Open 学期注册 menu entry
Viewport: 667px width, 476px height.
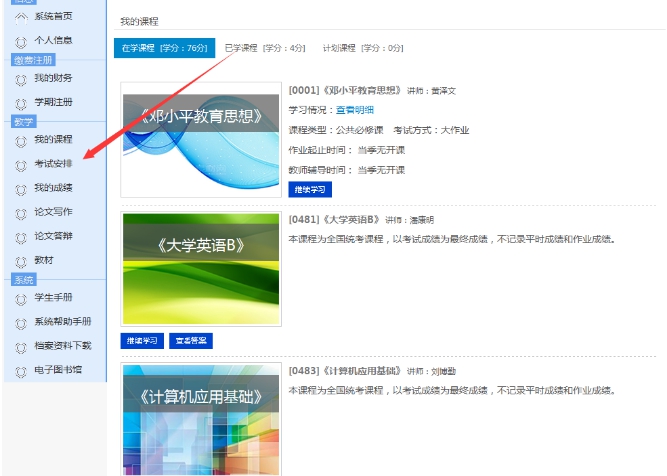pyautogui.click(x=54, y=102)
